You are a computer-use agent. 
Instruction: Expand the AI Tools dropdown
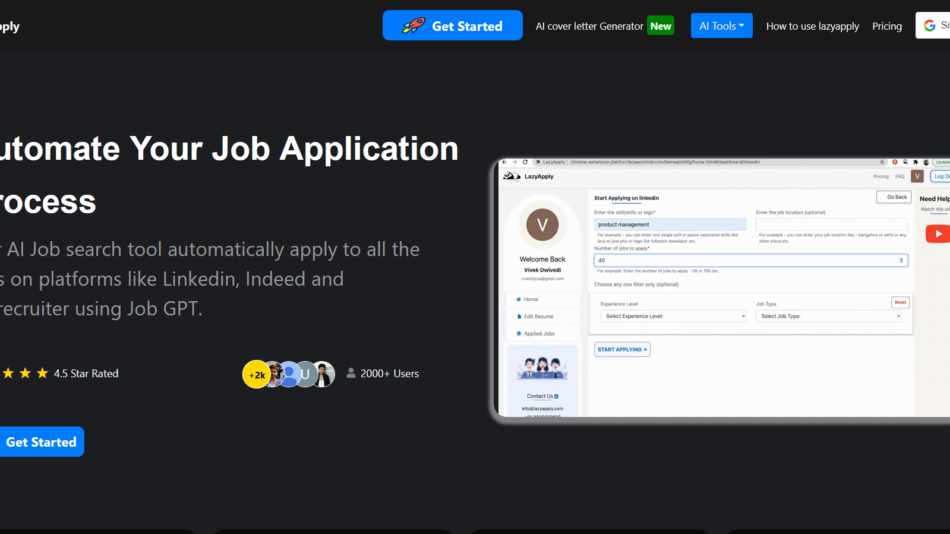(722, 25)
